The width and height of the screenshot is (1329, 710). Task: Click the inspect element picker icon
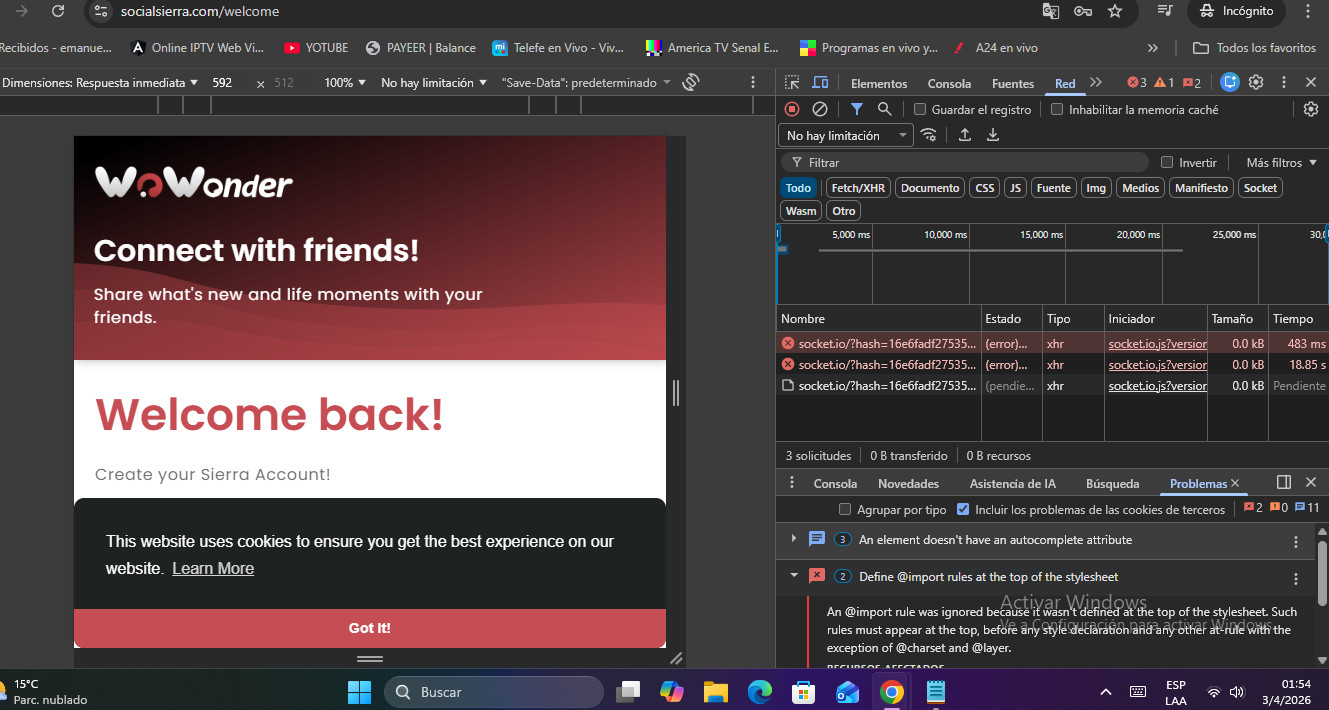(x=792, y=83)
